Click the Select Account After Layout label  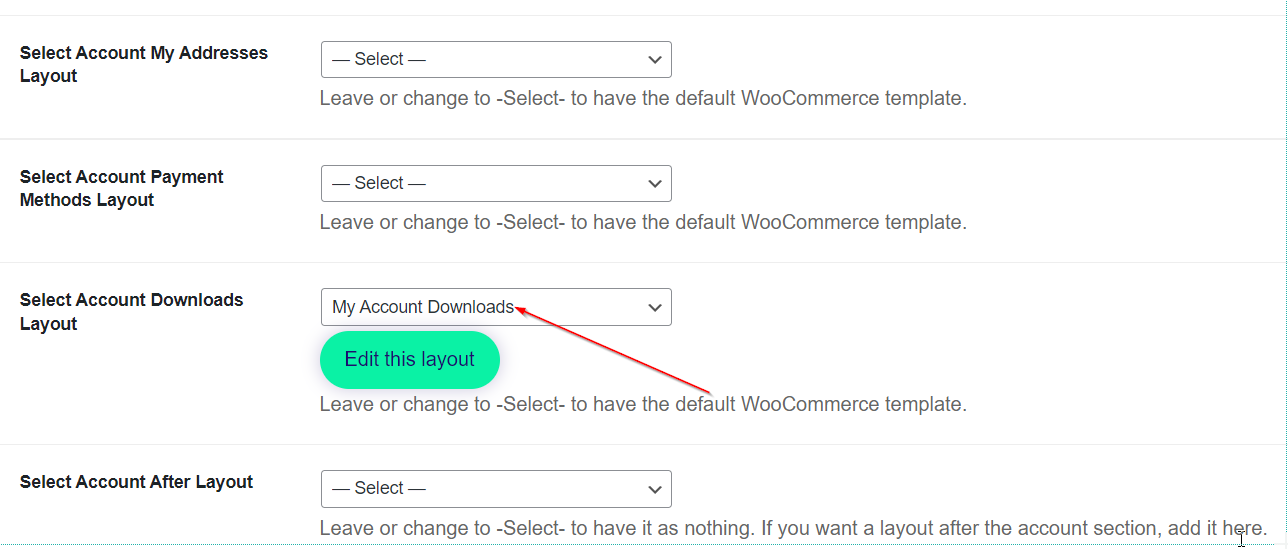point(136,482)
